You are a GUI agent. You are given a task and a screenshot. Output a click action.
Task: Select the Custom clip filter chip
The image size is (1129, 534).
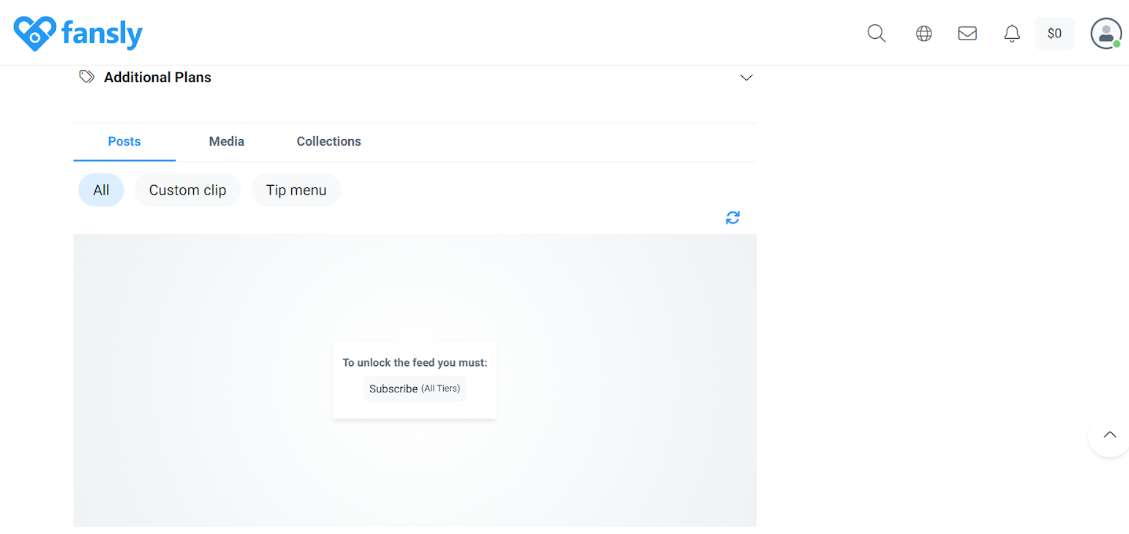point(187,190)
